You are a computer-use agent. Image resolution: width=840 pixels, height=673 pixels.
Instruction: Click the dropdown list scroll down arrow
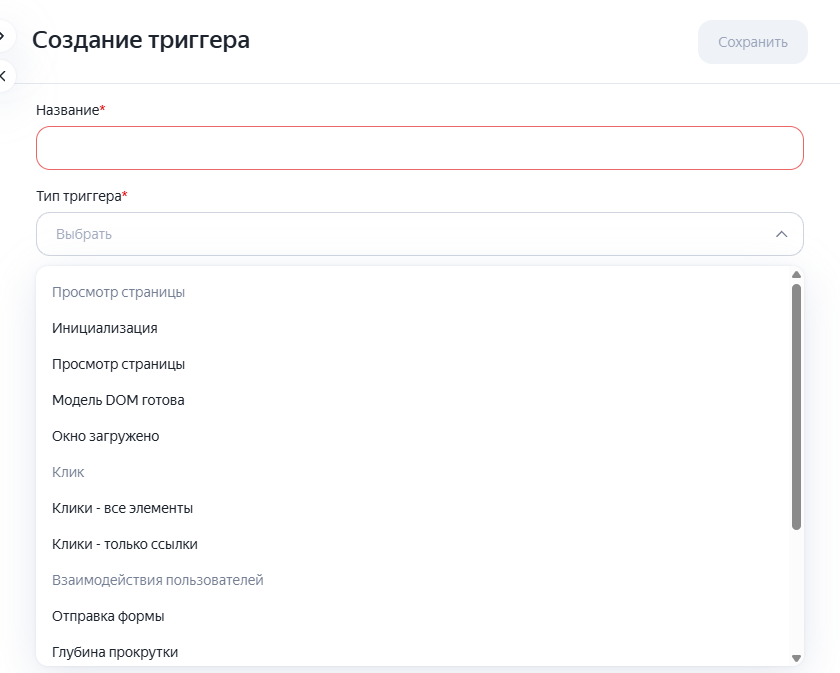point(796,658)
